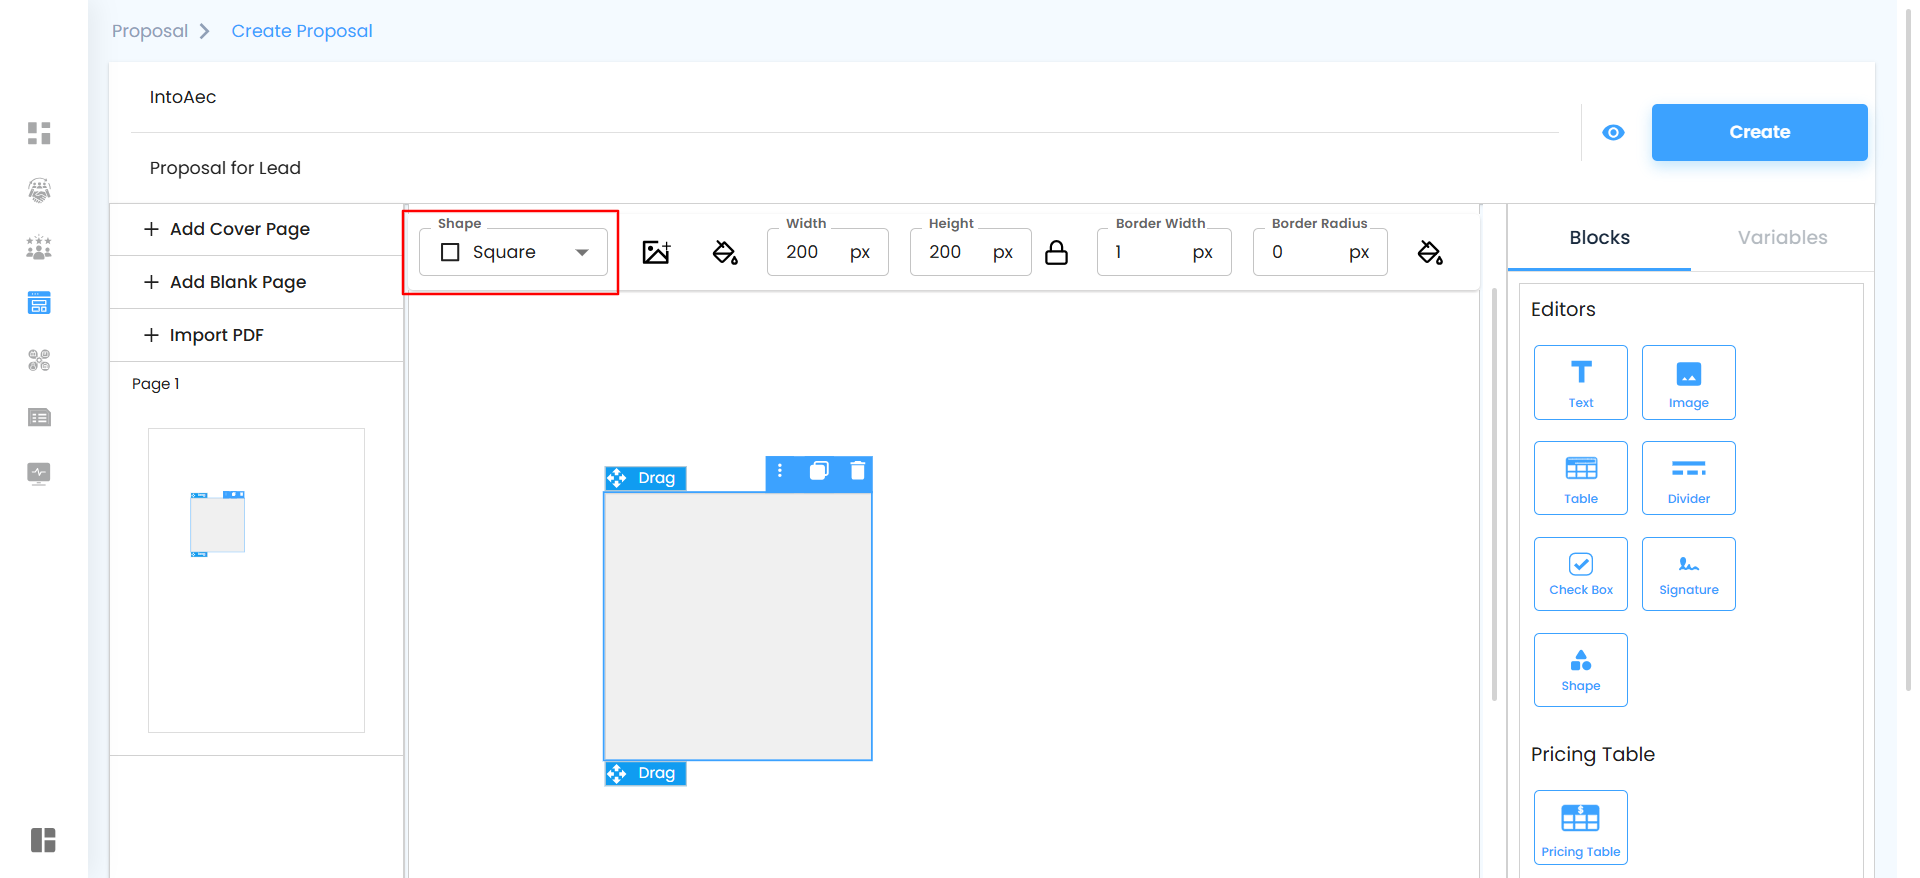1920x878 pixels.
Task: Click the Page 1 label
Action: coord(156,384)
